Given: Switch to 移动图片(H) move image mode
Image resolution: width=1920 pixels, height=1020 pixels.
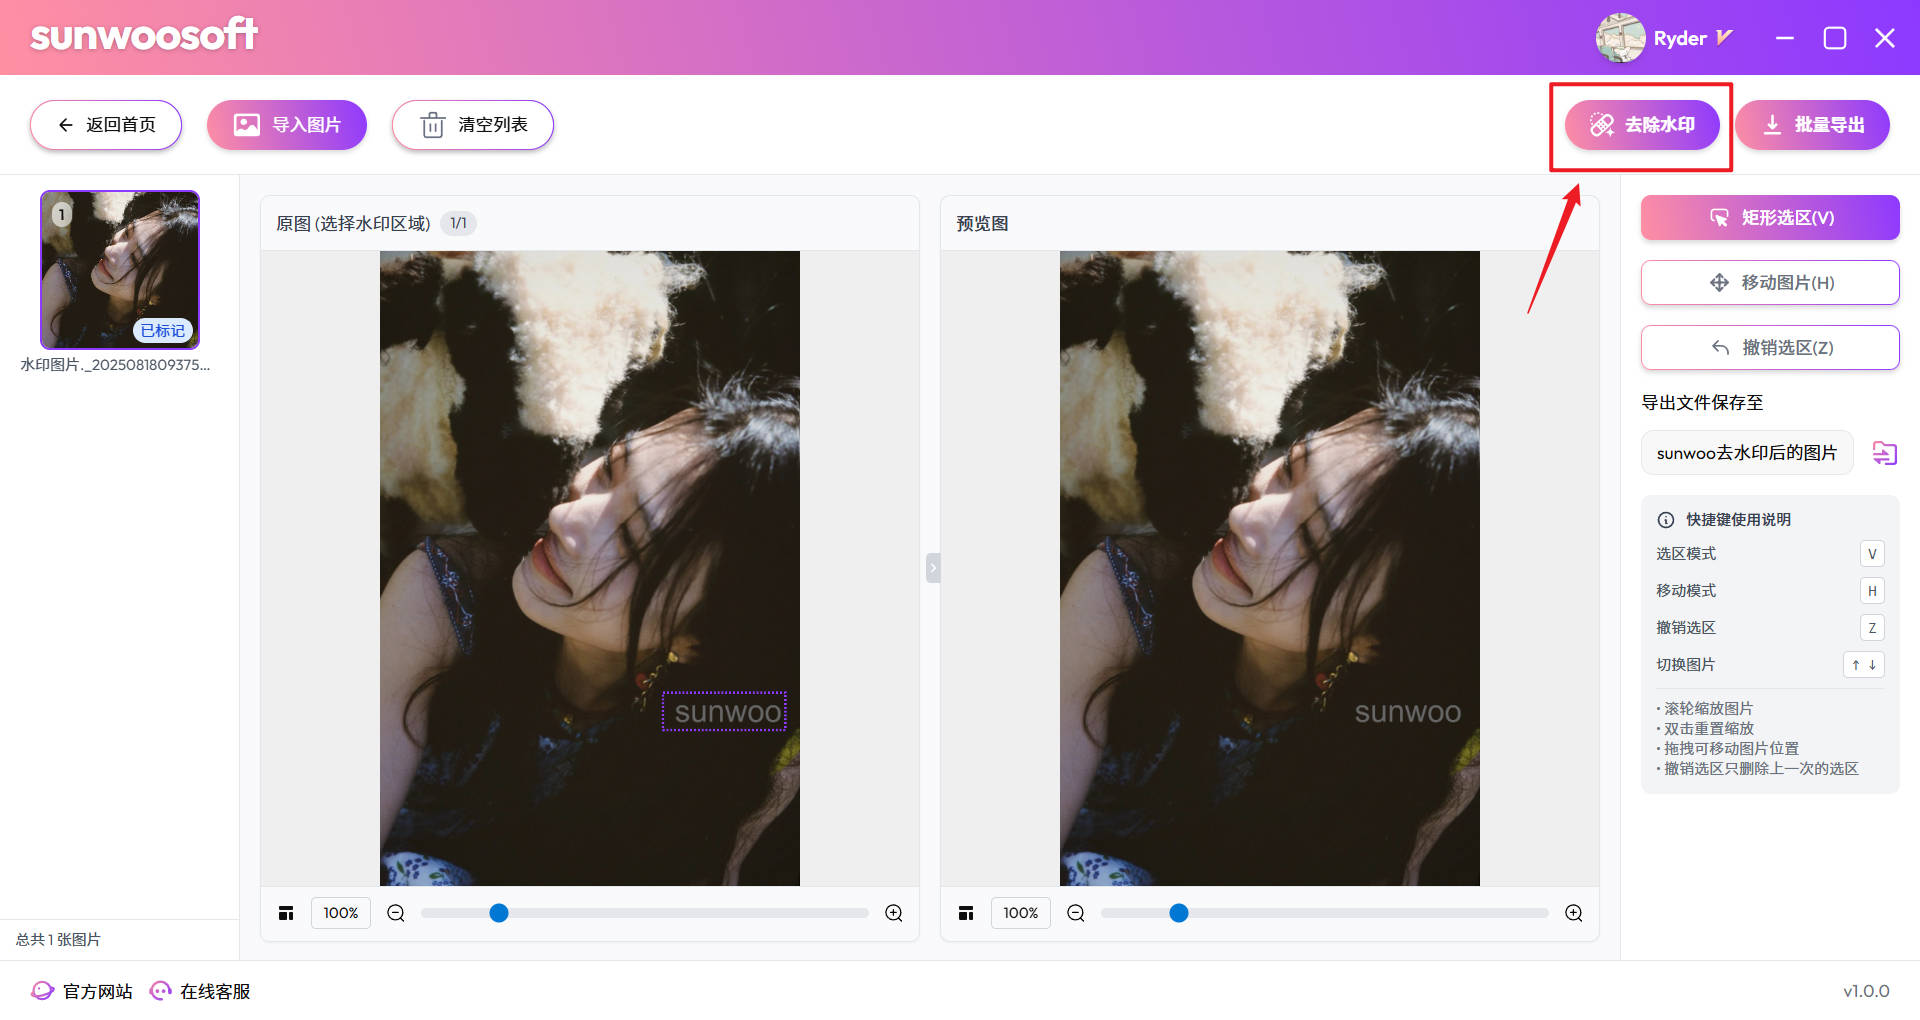Looking at the screenshot, I should click(1770, 283).
